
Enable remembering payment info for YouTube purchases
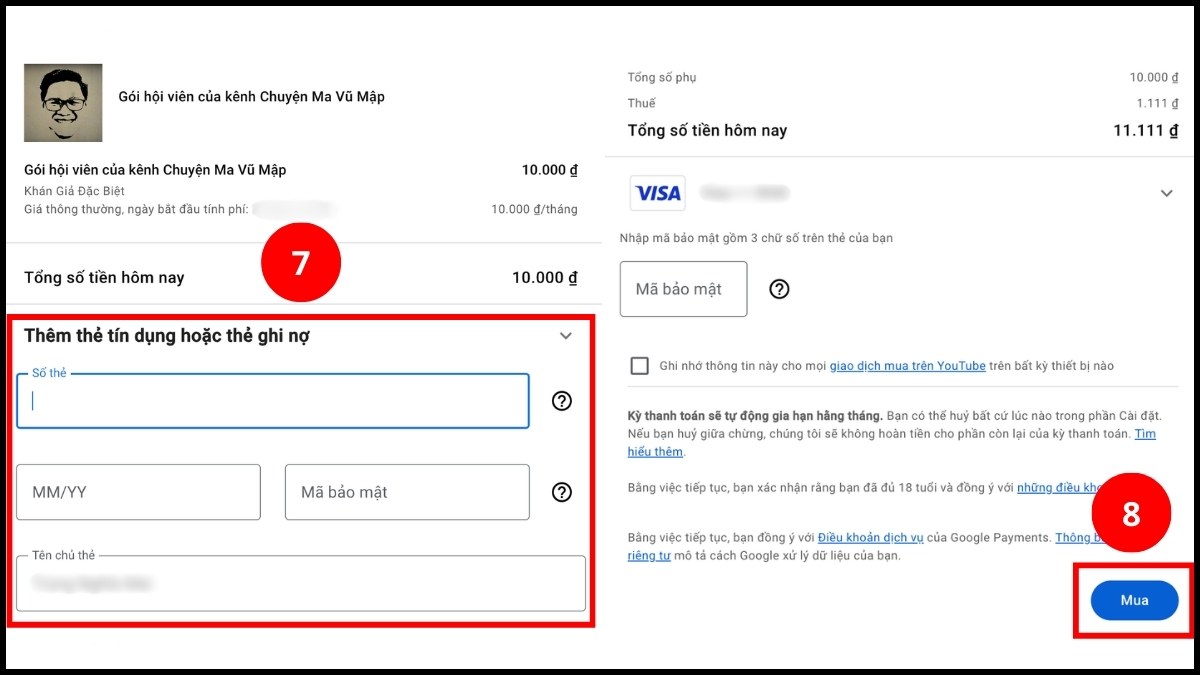(639, 365)
